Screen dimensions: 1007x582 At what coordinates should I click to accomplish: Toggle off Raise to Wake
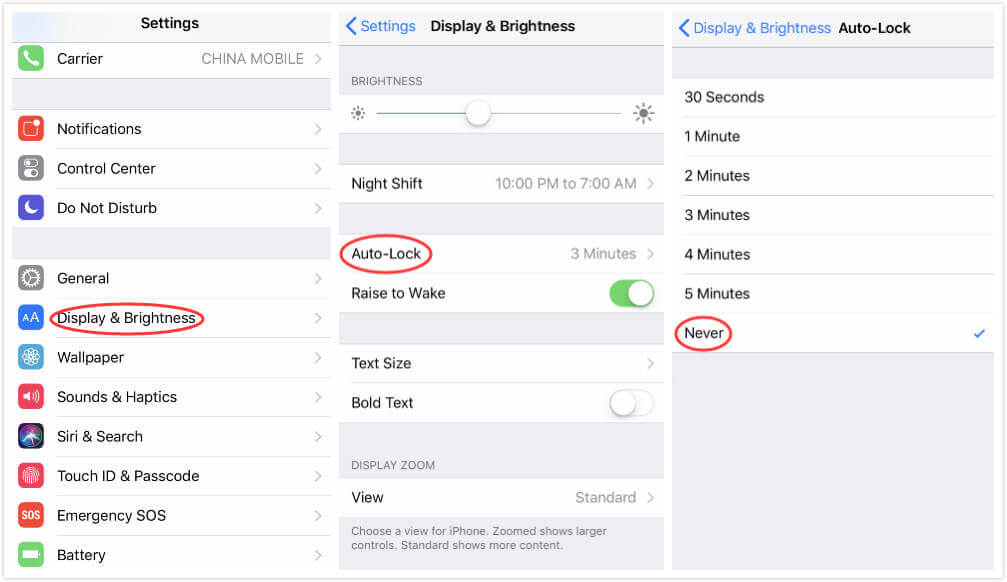pos(631,293)
